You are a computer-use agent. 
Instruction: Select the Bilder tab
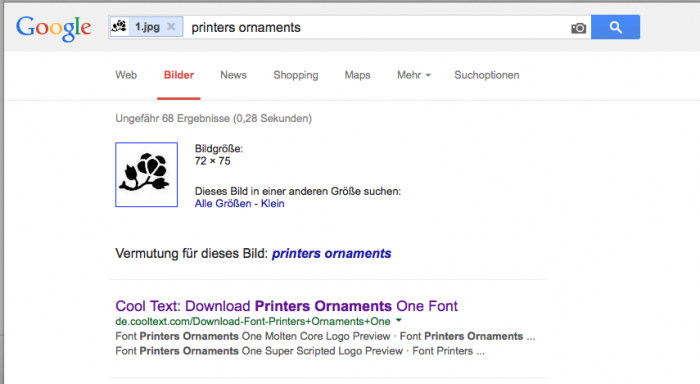179,75
